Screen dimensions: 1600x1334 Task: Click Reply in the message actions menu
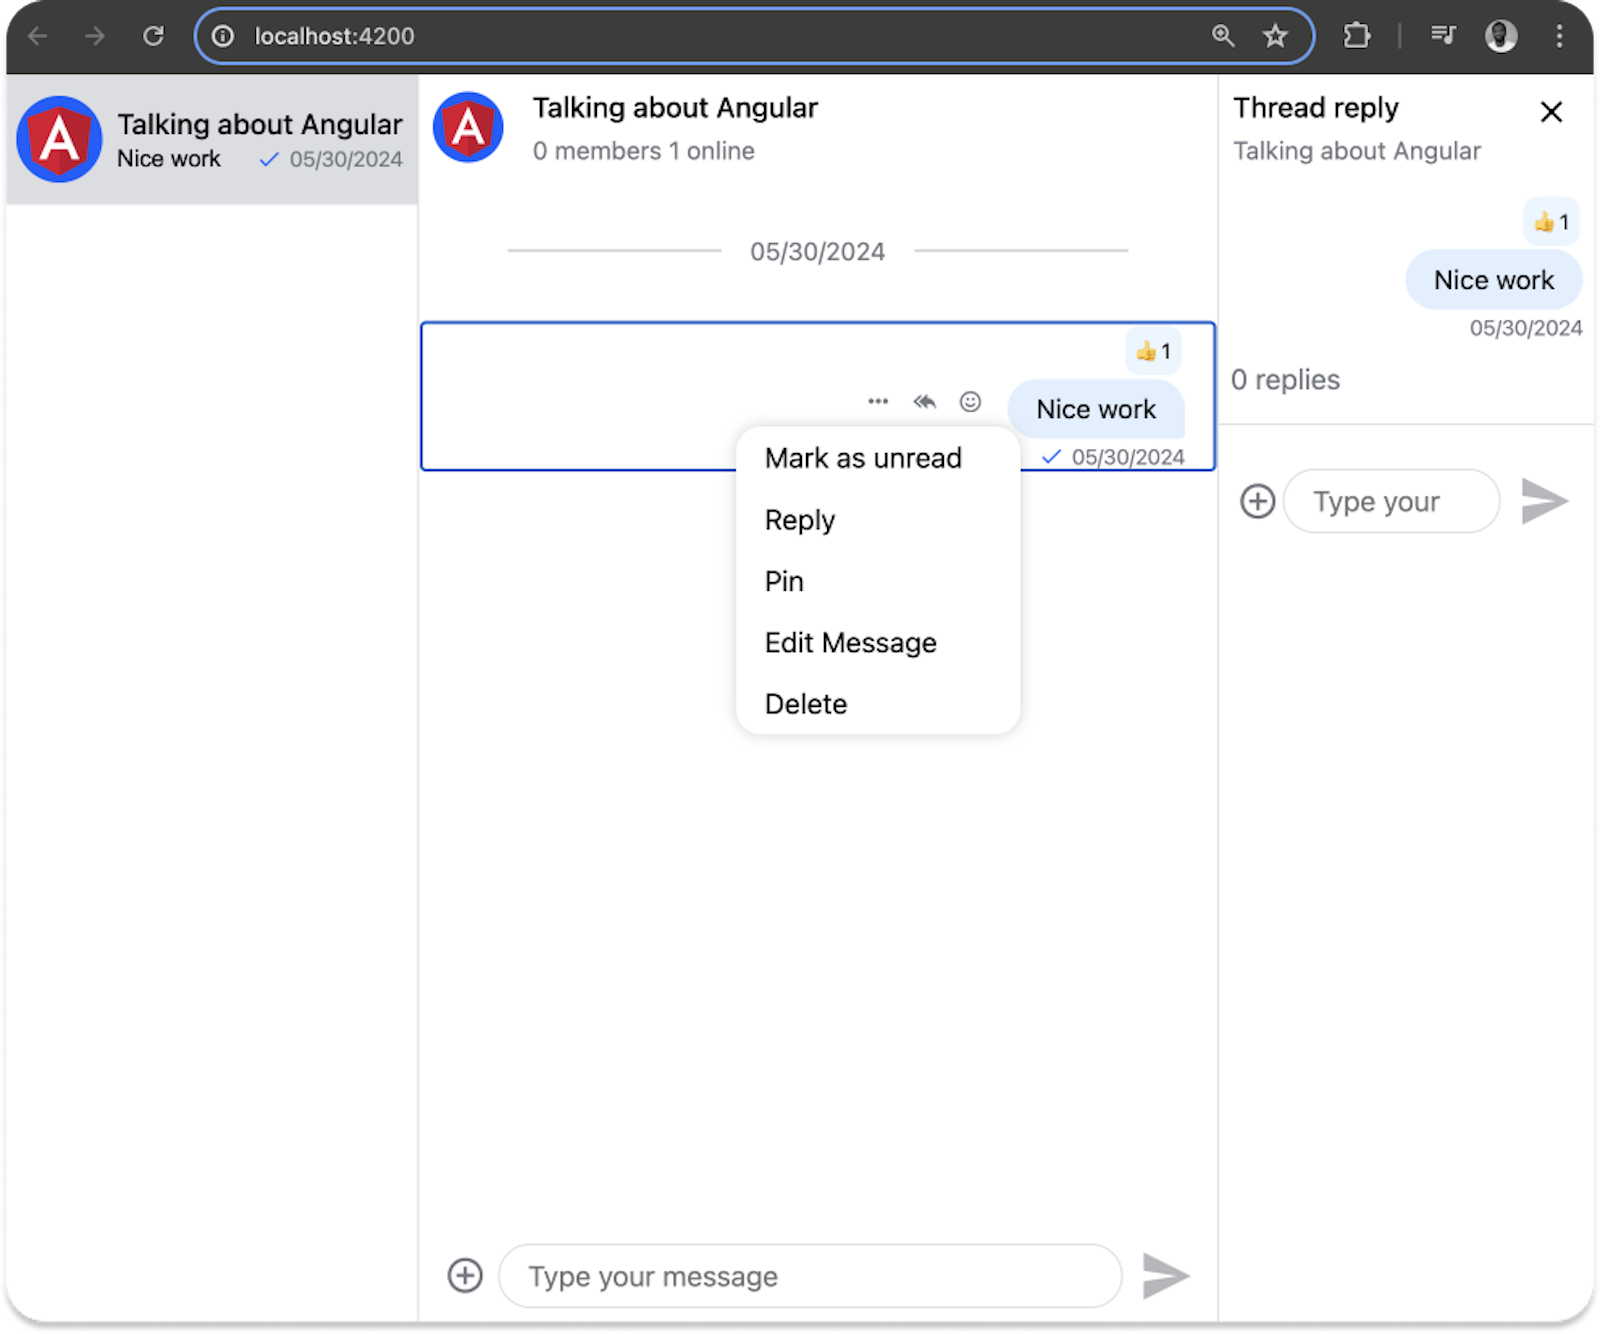coord(799,520)
